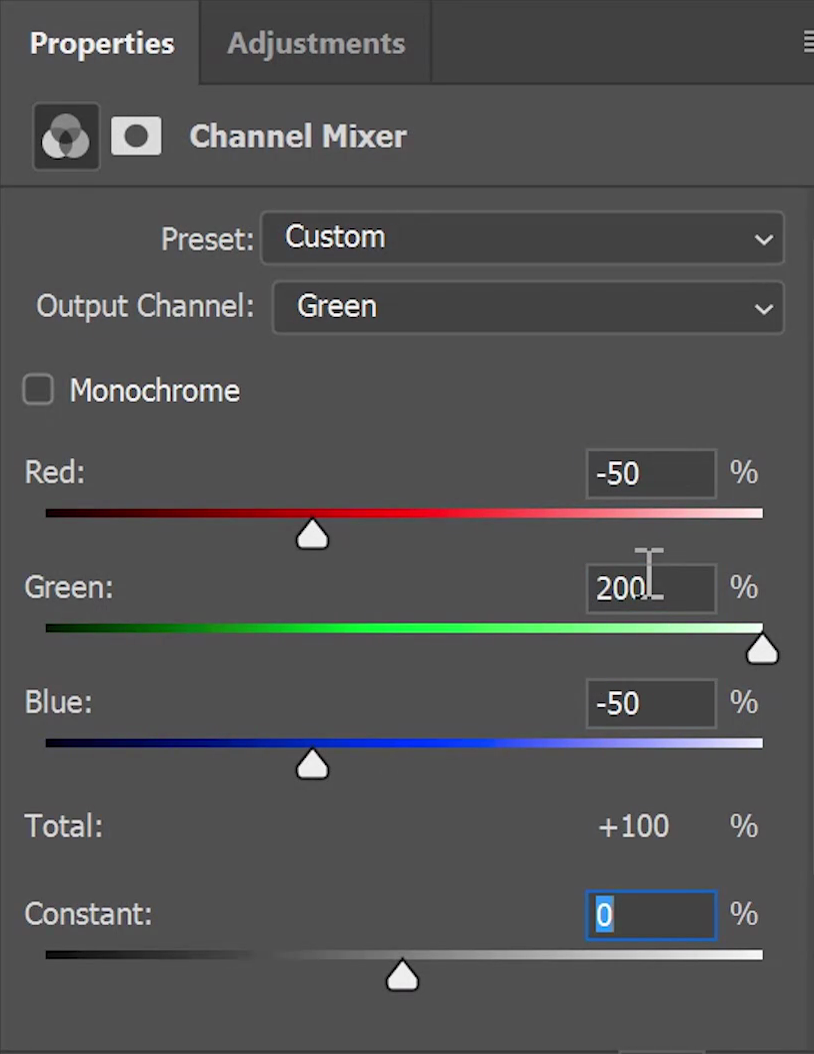Click the Monochrome label text
This screenshot has height=1054, width=814.
coord(155,391)
